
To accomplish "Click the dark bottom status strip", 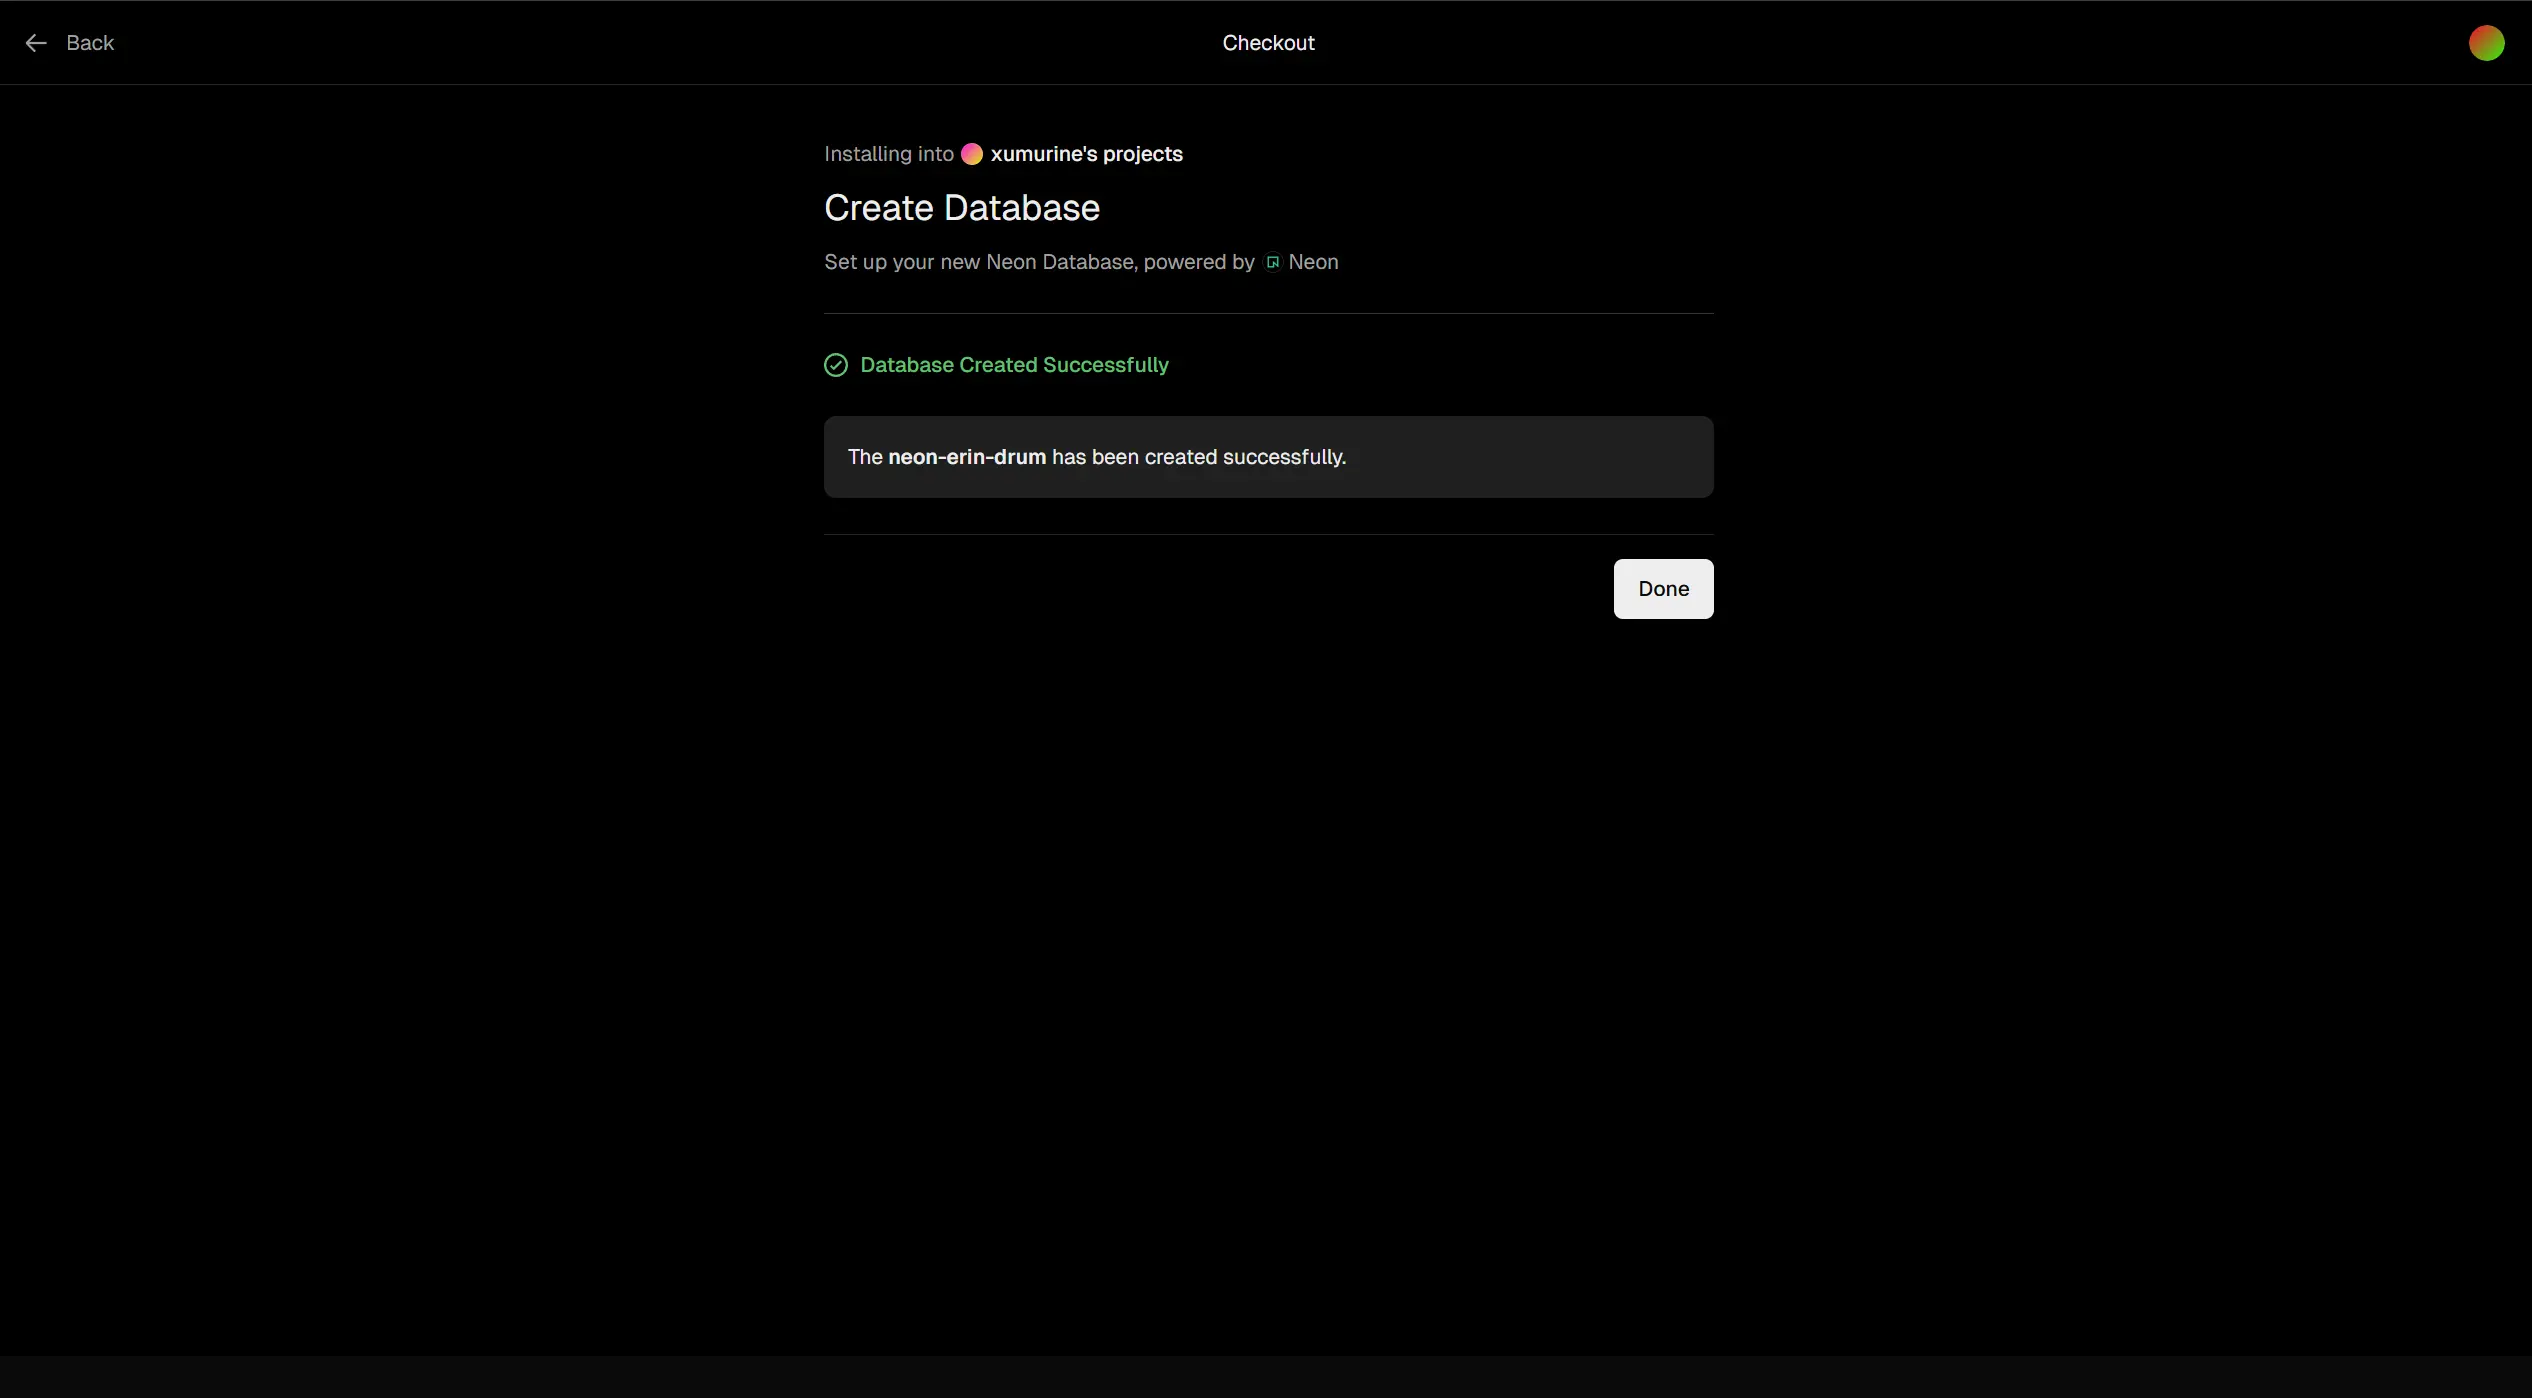I will [1266, 1376].
